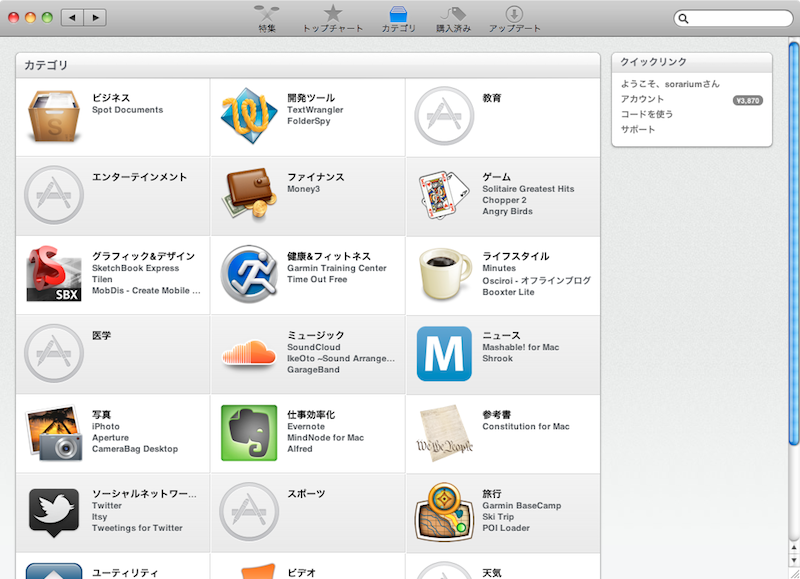Click the 教育 placeholder app icon

[444, 116]
